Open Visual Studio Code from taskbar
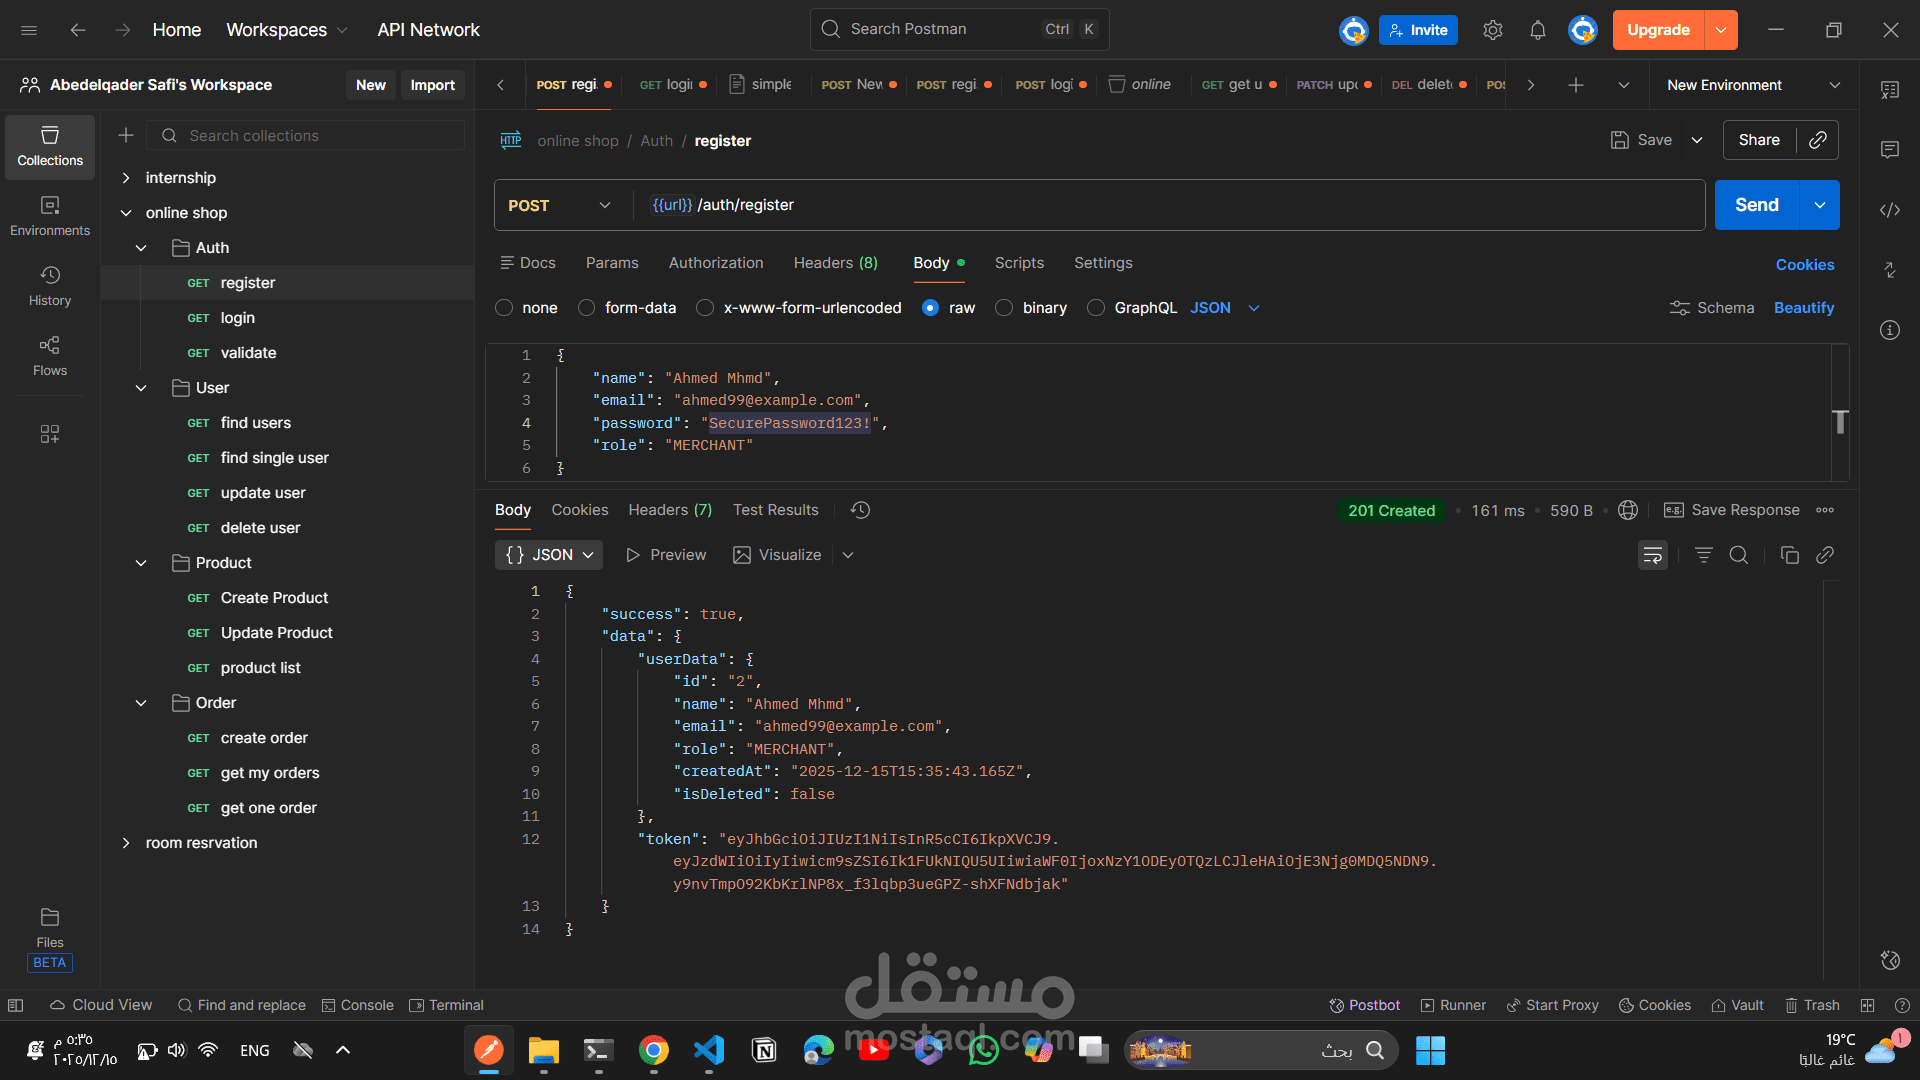This screenshot has height=1080, width=1920. pyautogui.click(x=709, y=1050)
